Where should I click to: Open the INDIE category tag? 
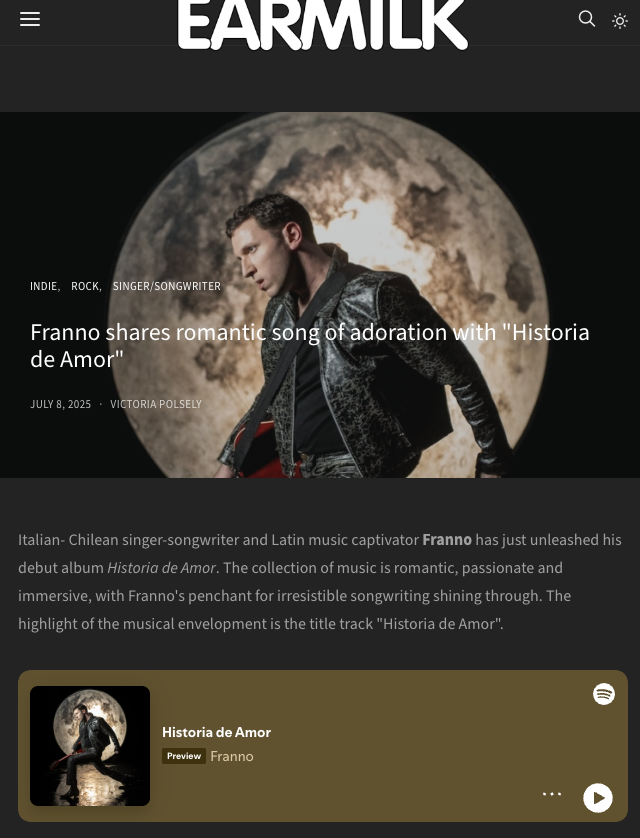pyautogui.click(x=44, y=286)
